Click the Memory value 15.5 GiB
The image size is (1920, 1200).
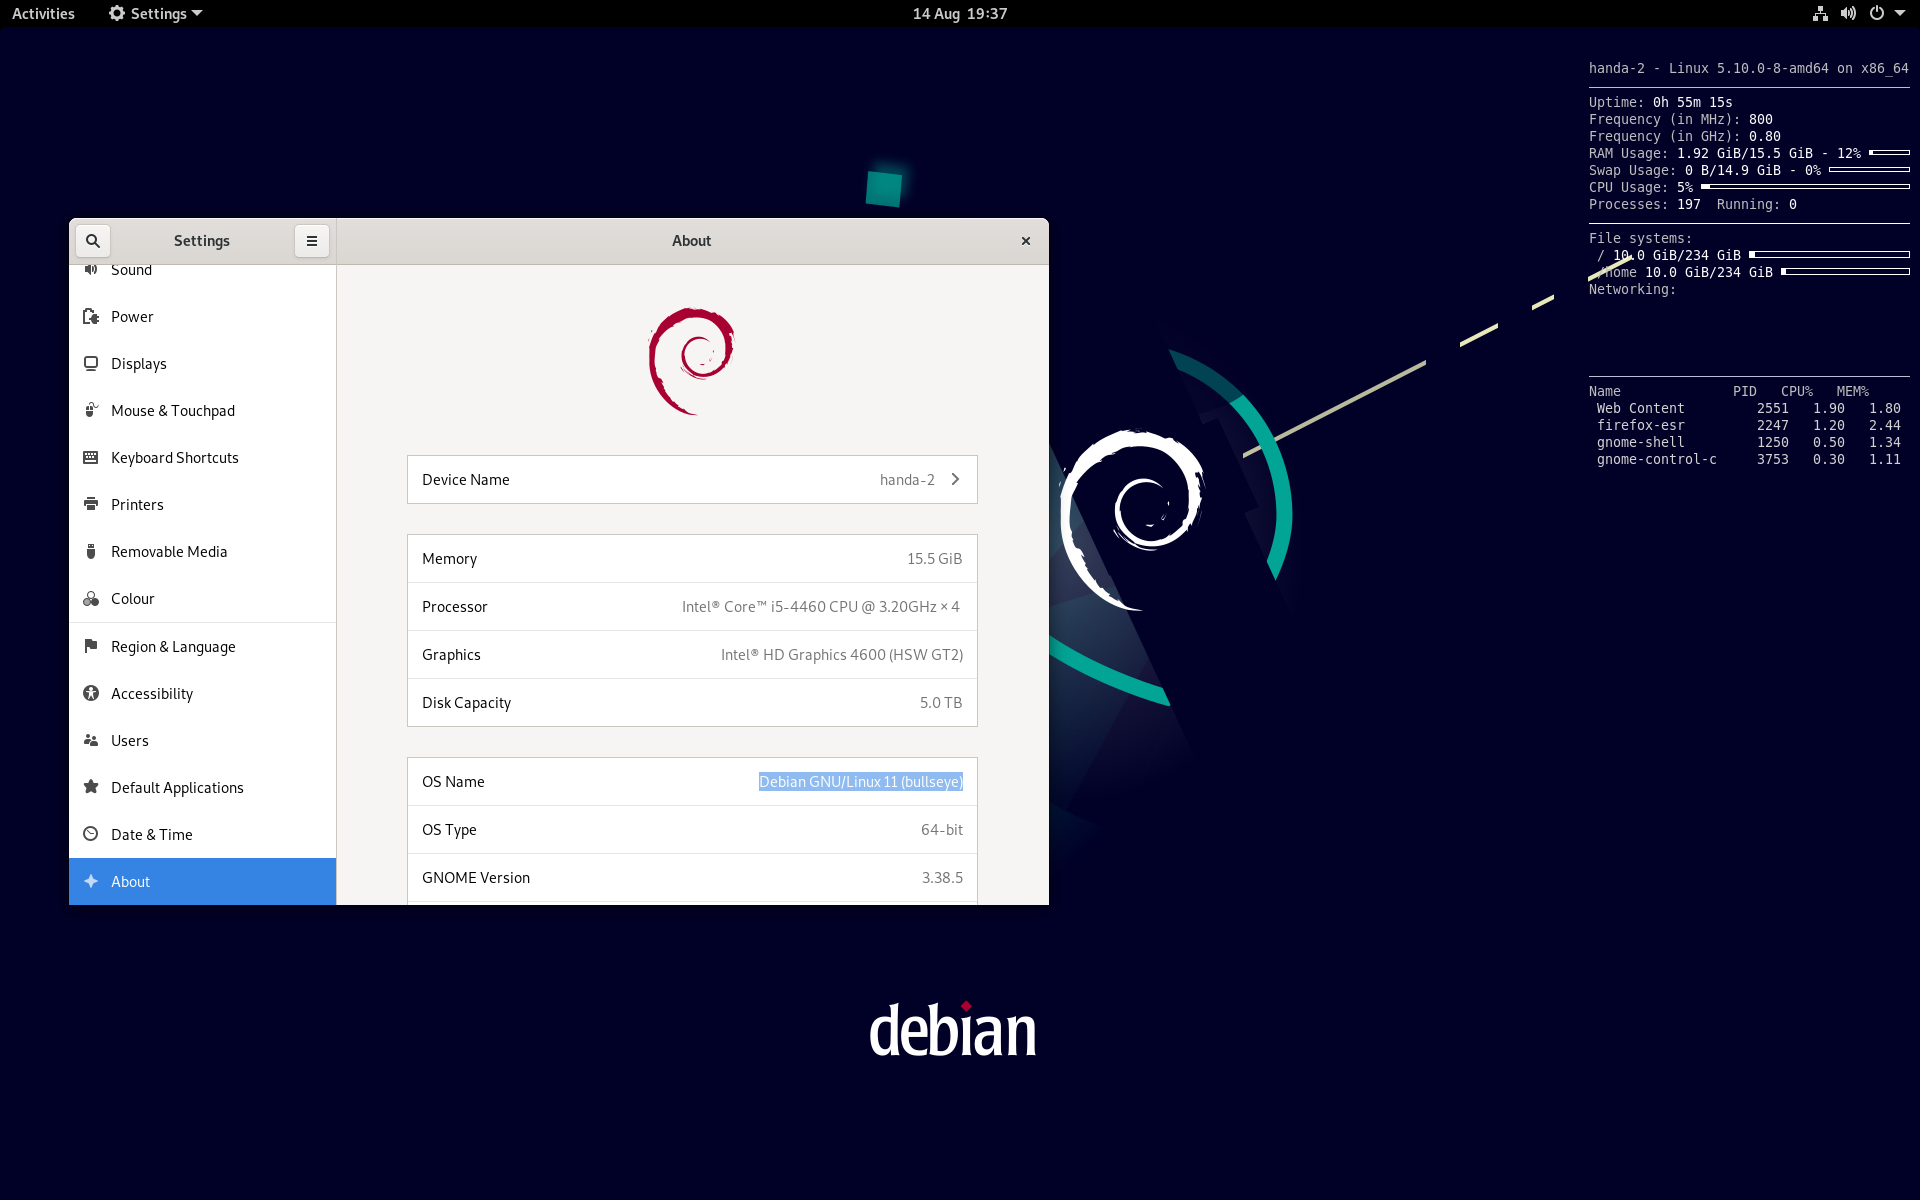934,559
